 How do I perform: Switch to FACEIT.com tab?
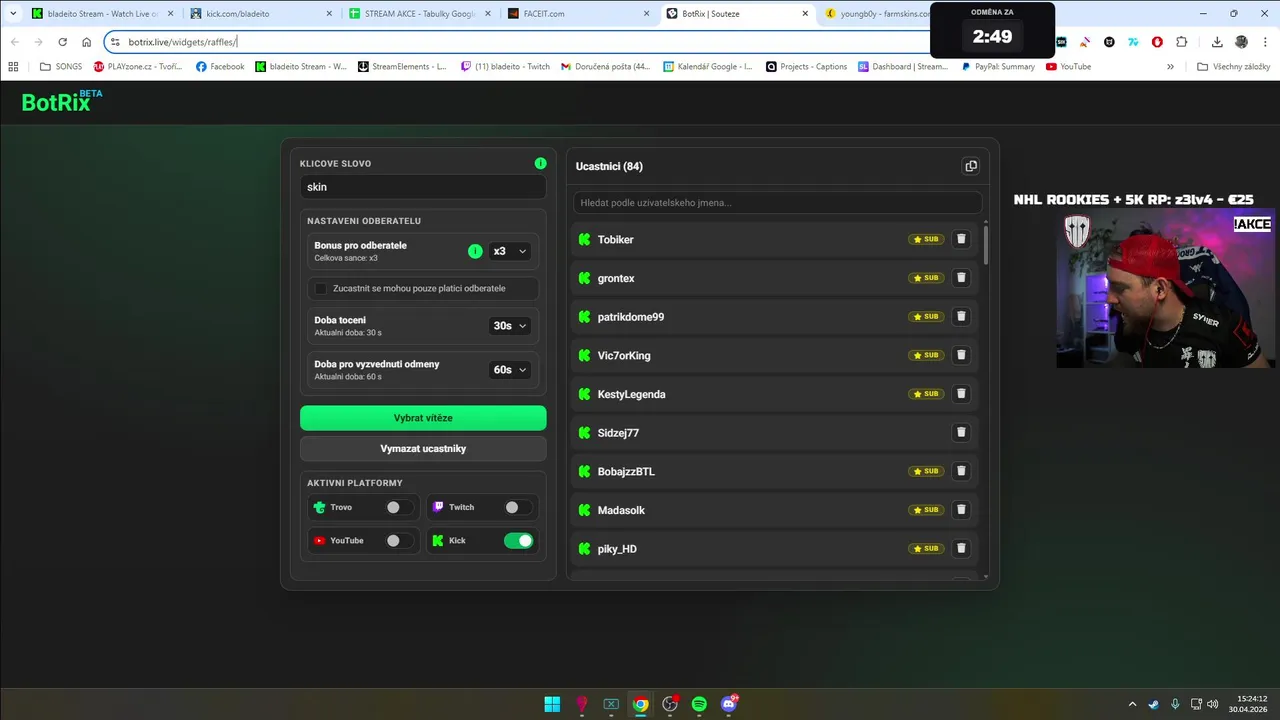577,14
